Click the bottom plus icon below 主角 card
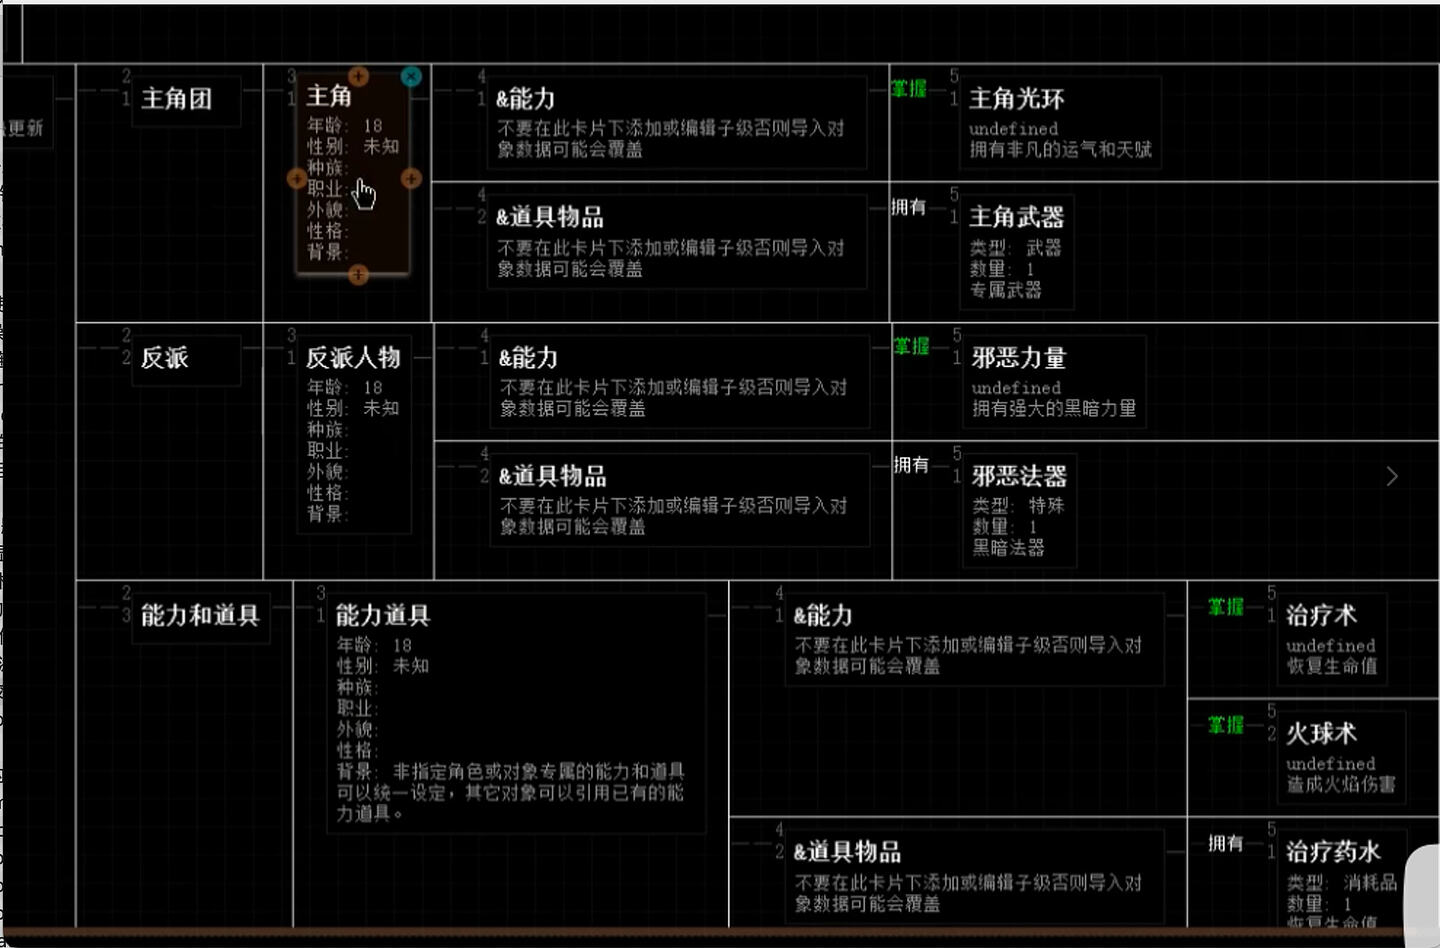This screenshot has height=948, width=1440. [358, 275]
